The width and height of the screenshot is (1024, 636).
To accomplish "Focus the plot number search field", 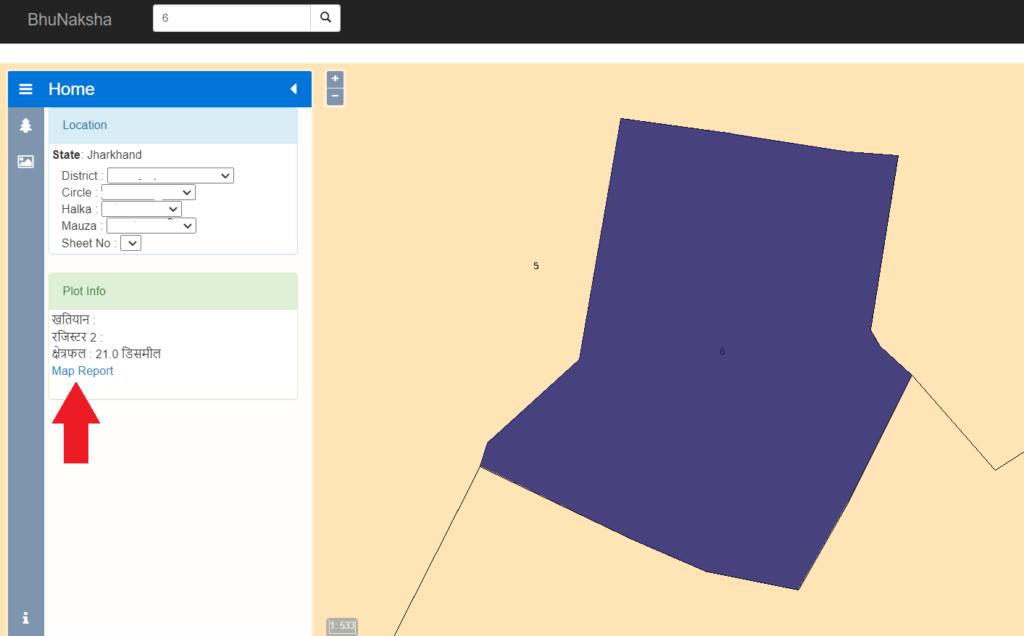I will pyautogui.click(x=231, y=18).
